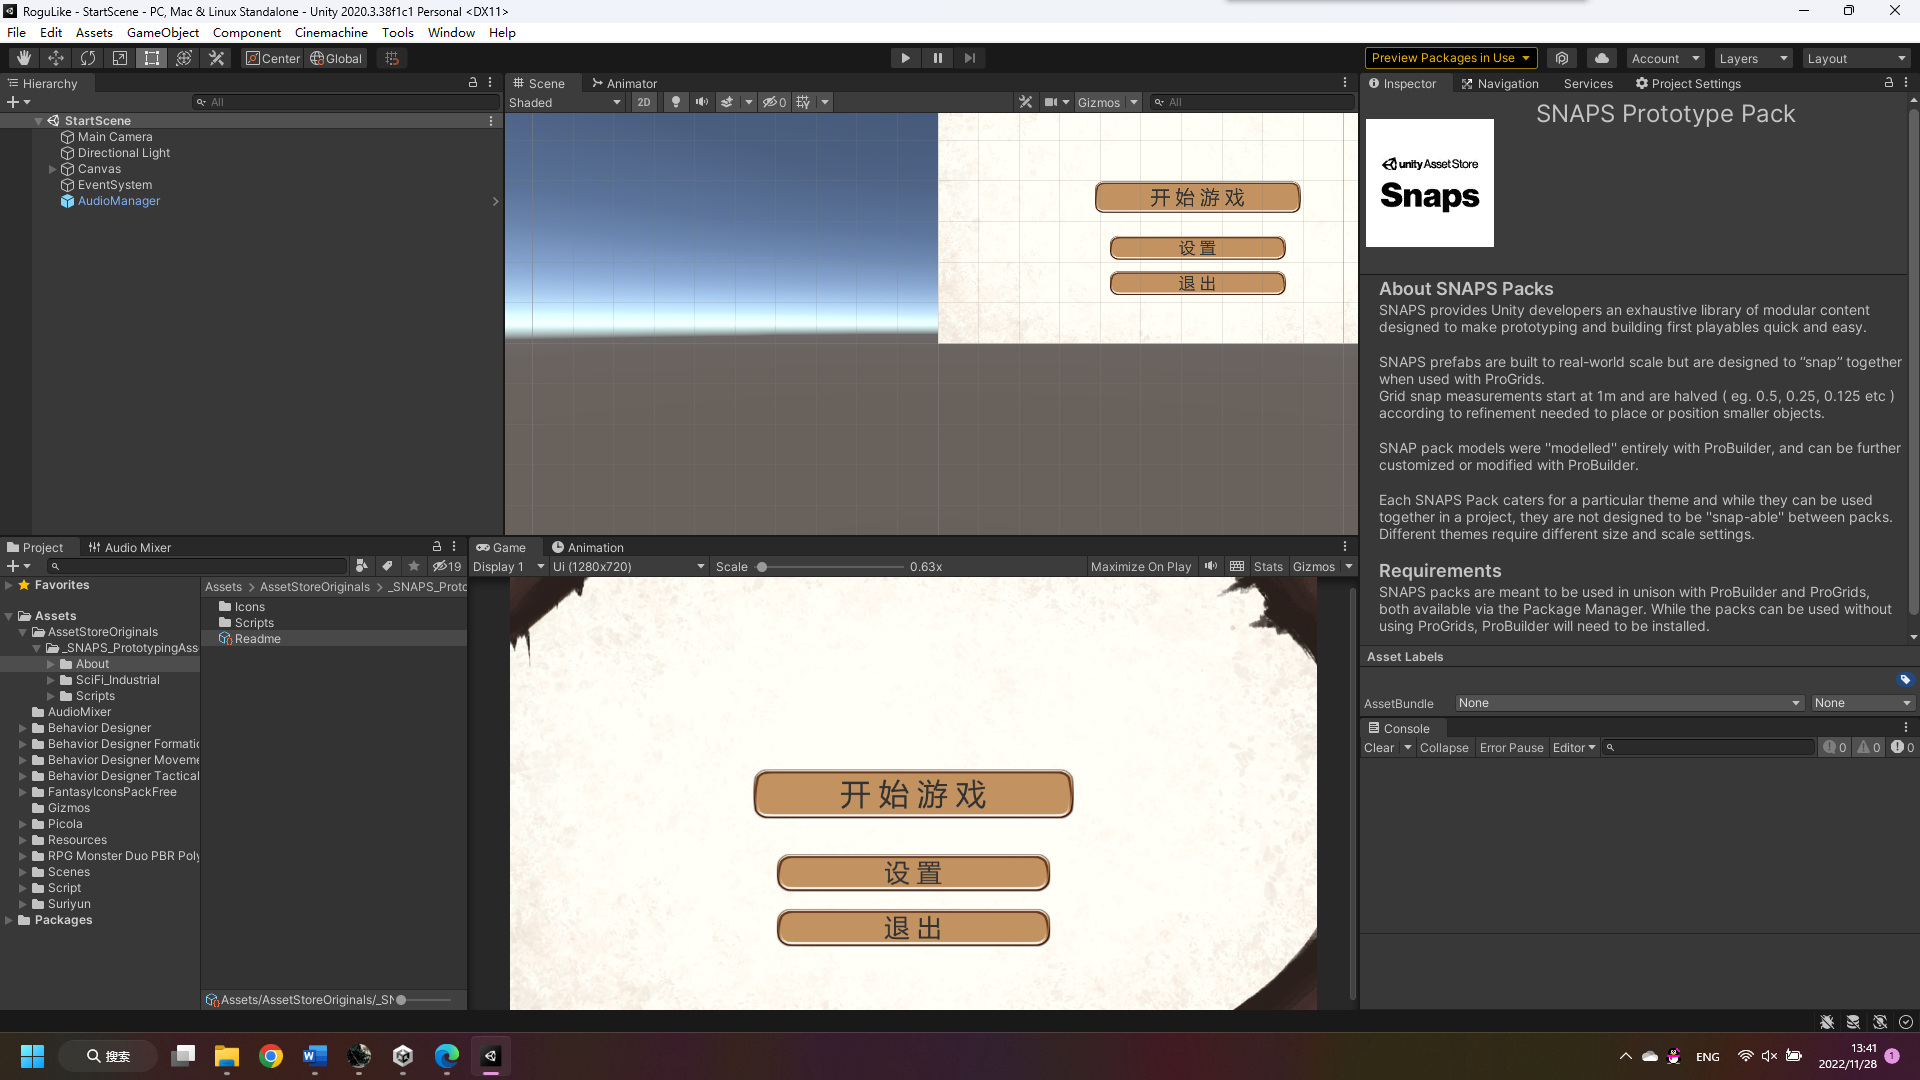Select the Hand tool in the toolbar
The height and width of the screenshot is (1080, 1920).
[x=23, y=57]
